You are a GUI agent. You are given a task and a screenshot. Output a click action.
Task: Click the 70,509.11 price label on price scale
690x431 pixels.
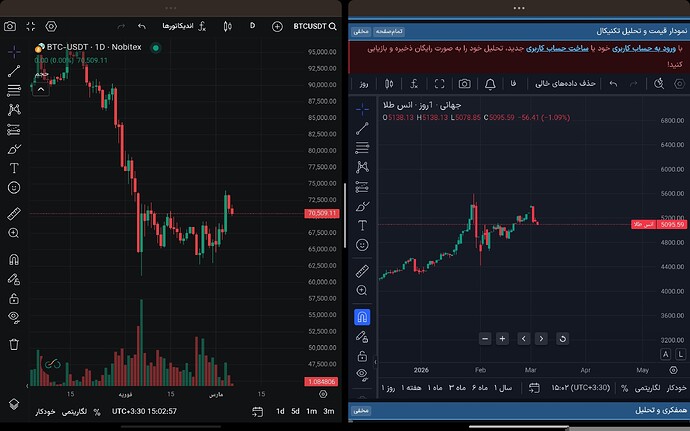(x=322, y=214)
